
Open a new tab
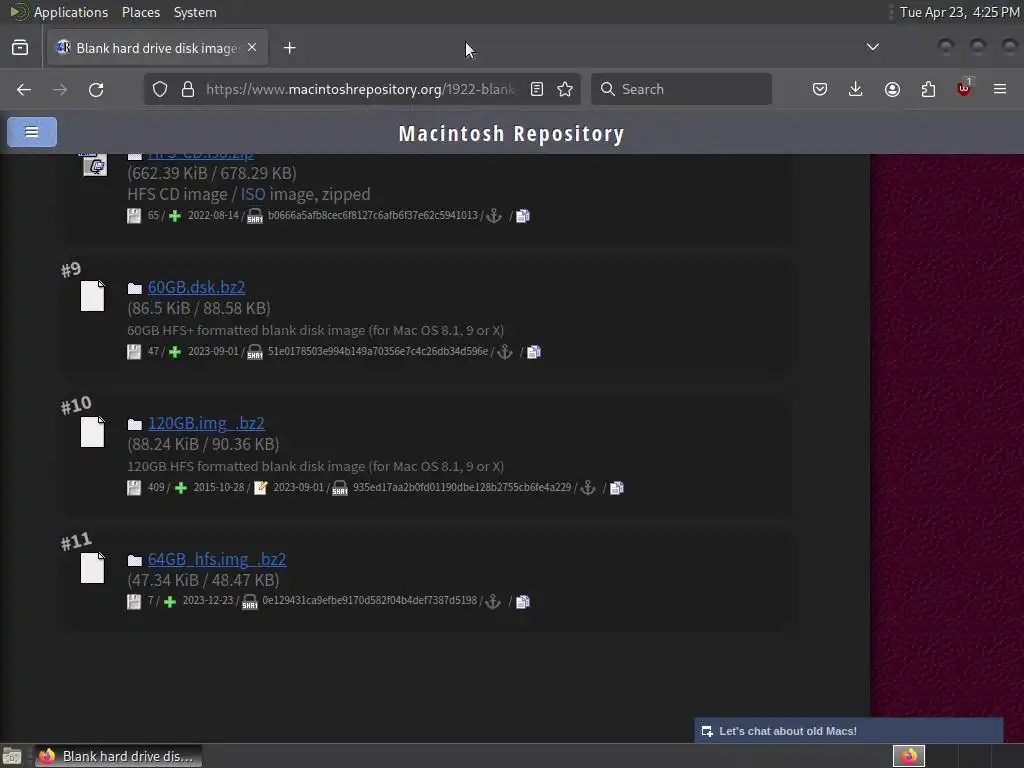point(289,48)
